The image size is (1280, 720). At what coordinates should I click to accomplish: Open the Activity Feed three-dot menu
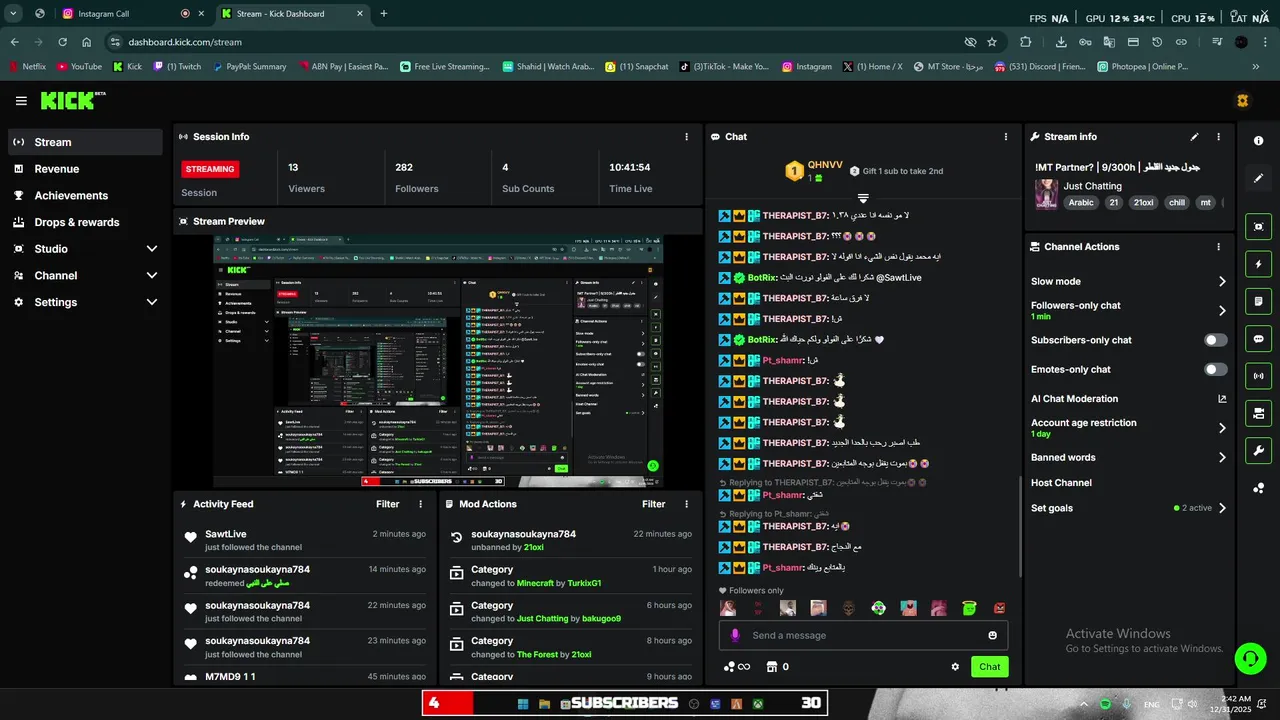[x=420, y=504]
